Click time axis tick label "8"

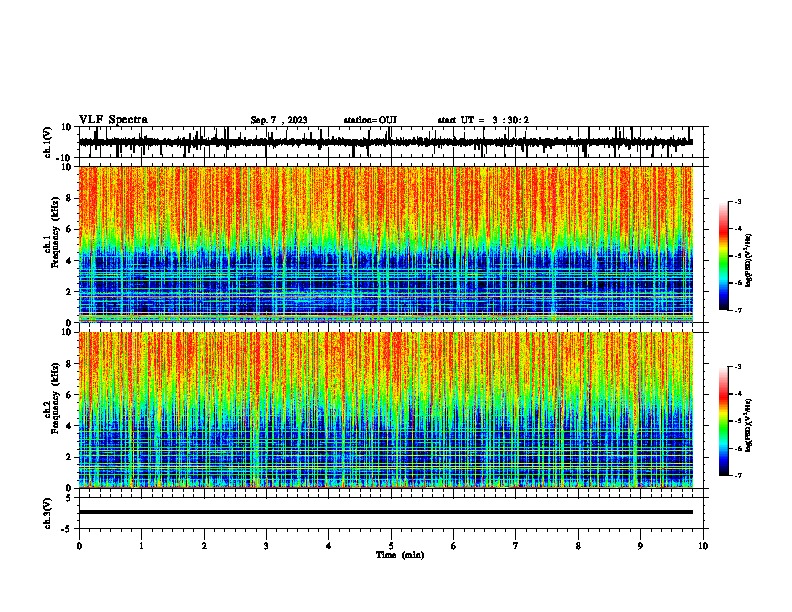pos(578,546)
